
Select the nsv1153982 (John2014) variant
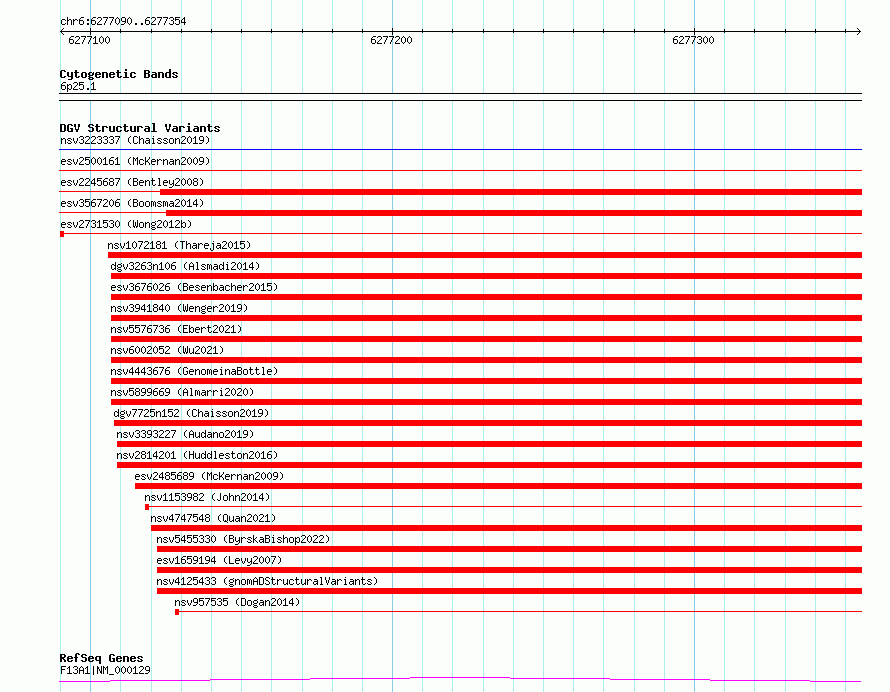pos(207,497)
